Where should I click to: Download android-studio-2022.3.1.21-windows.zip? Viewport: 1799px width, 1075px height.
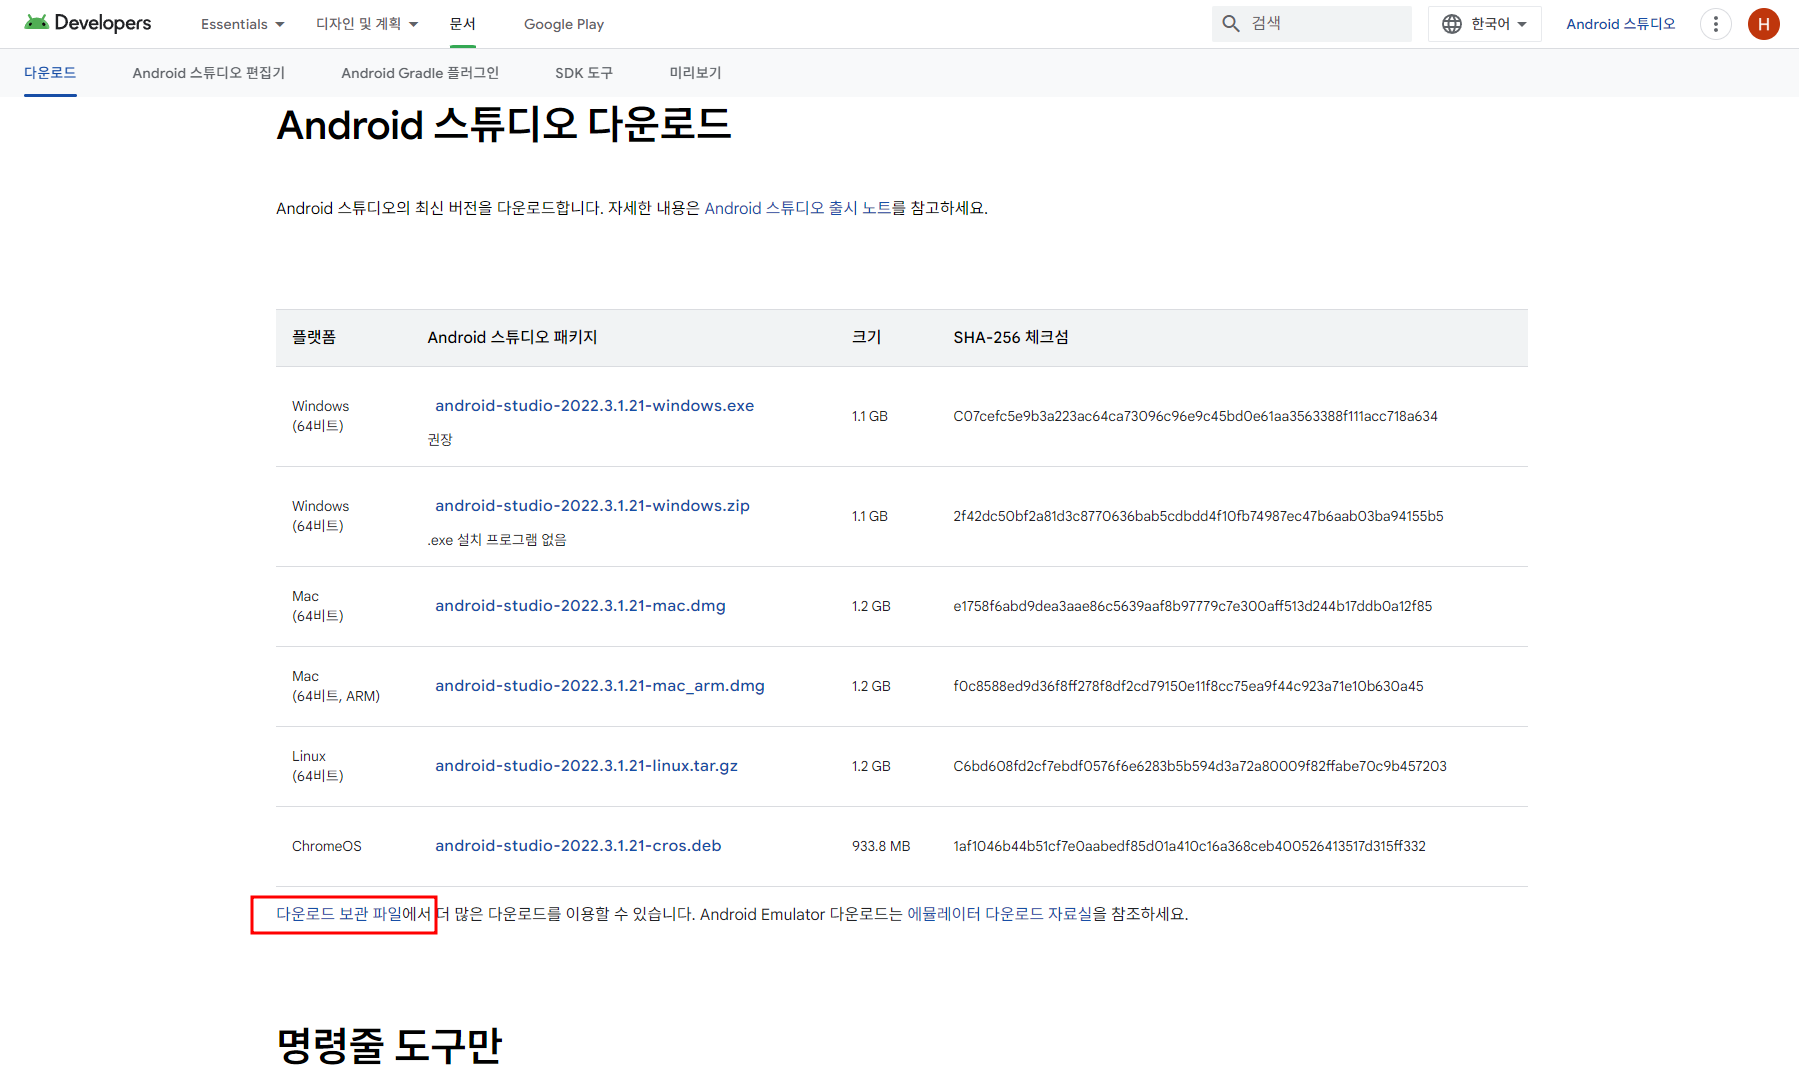[x=592, y=506]
